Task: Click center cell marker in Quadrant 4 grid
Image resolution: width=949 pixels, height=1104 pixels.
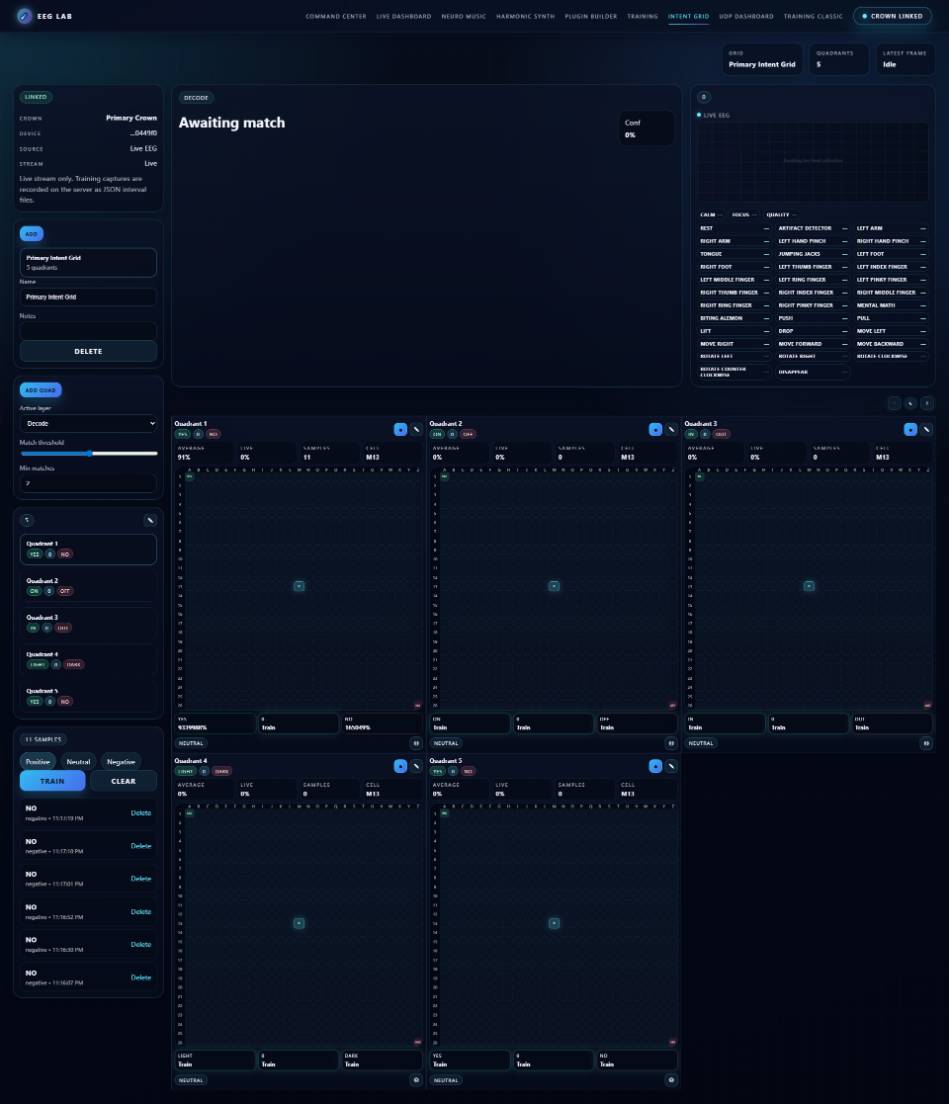Action: (299, 923)
